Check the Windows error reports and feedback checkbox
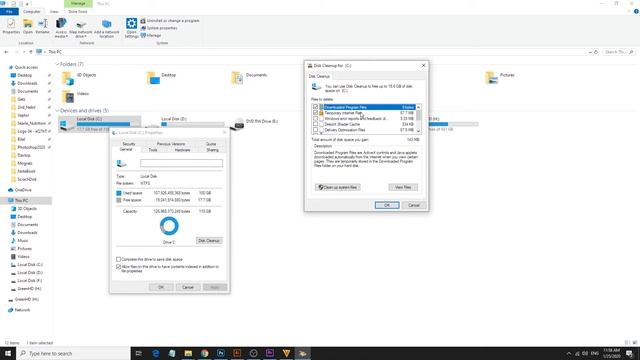Image resolution: width=640 pixels, height=360 pixels. [316, 118]
